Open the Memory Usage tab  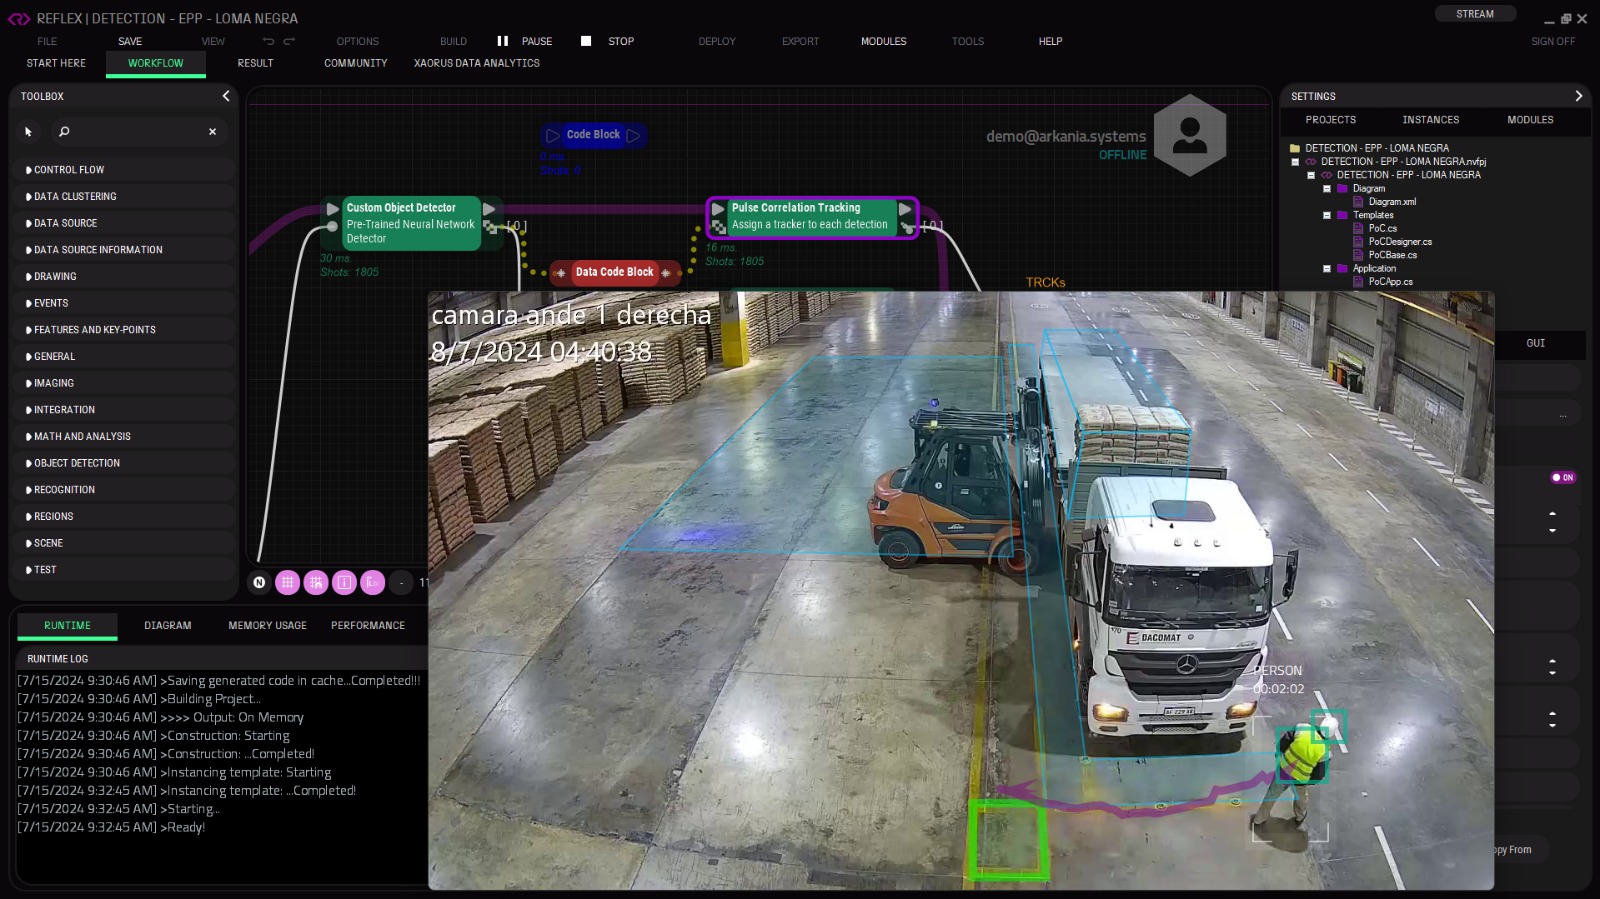coord(267,626)
